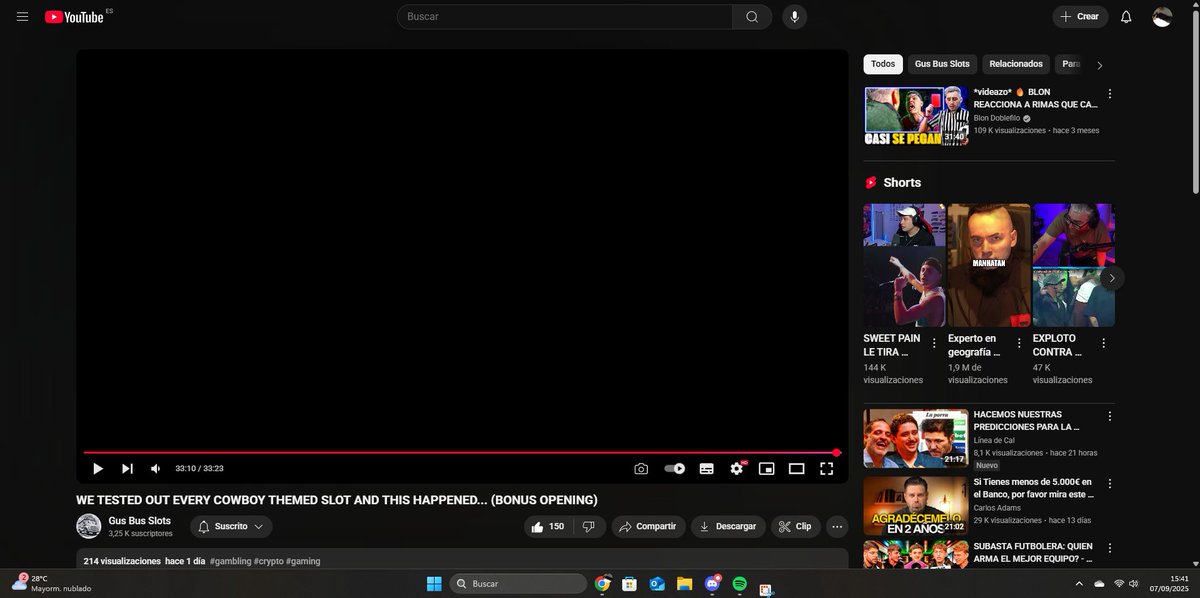Open the player settings gear
Image resolution: width=1200 pixels, height=598 pixels.
pos(737,468)
